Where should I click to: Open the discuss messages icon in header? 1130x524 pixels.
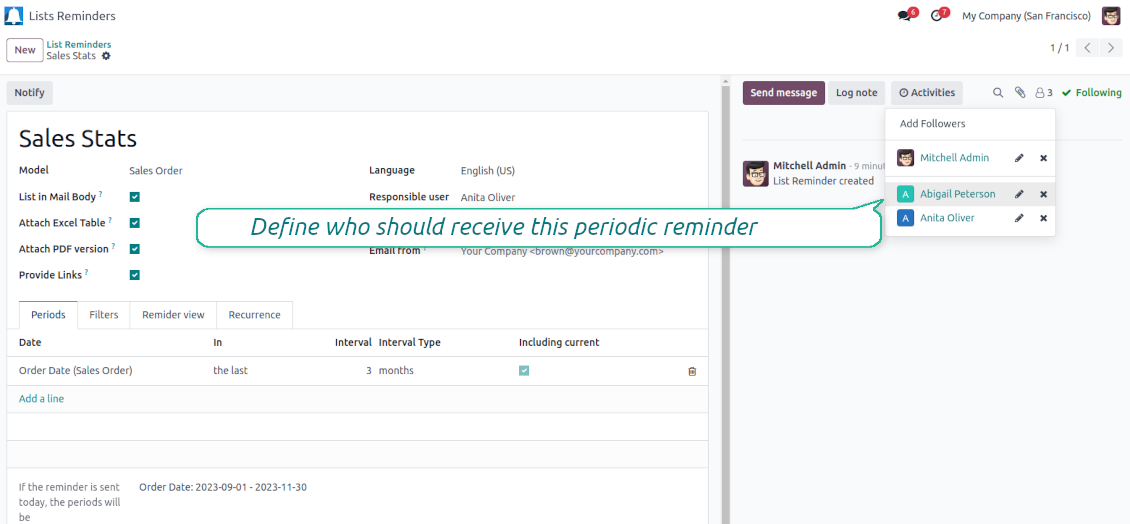[905, 16]
